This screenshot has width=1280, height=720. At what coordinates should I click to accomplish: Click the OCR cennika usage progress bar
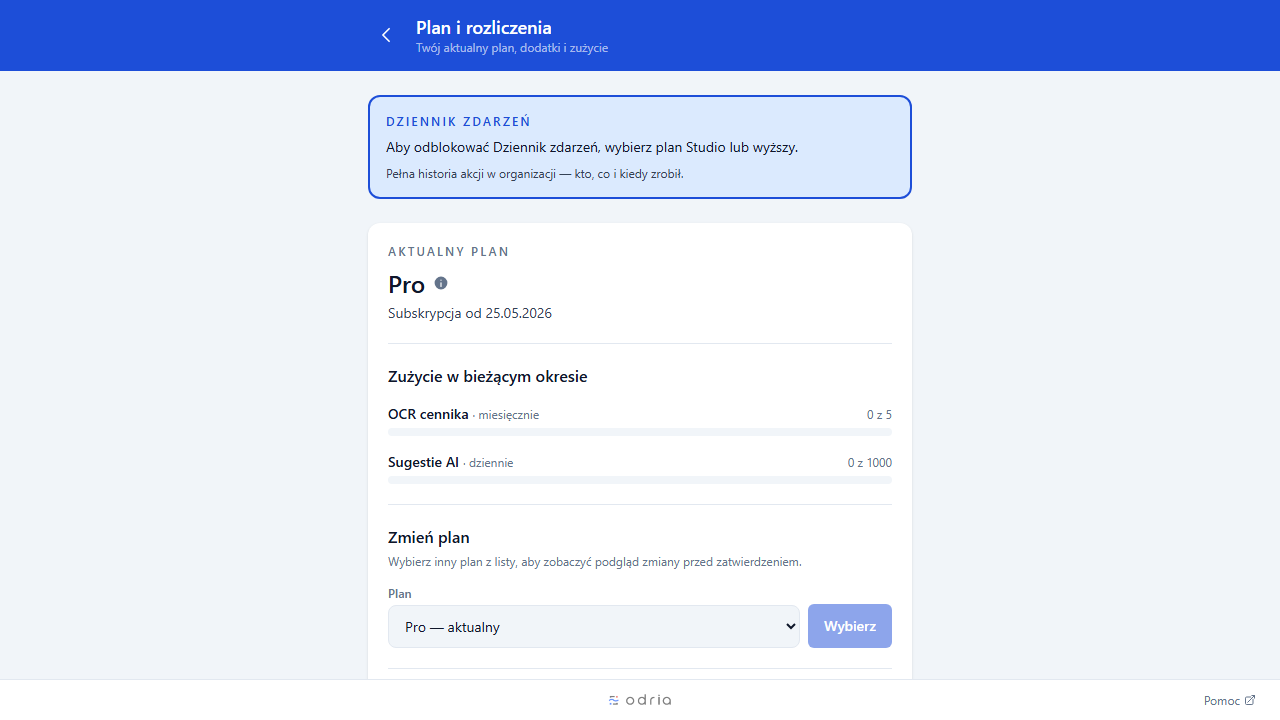click(x=640, y=432)
